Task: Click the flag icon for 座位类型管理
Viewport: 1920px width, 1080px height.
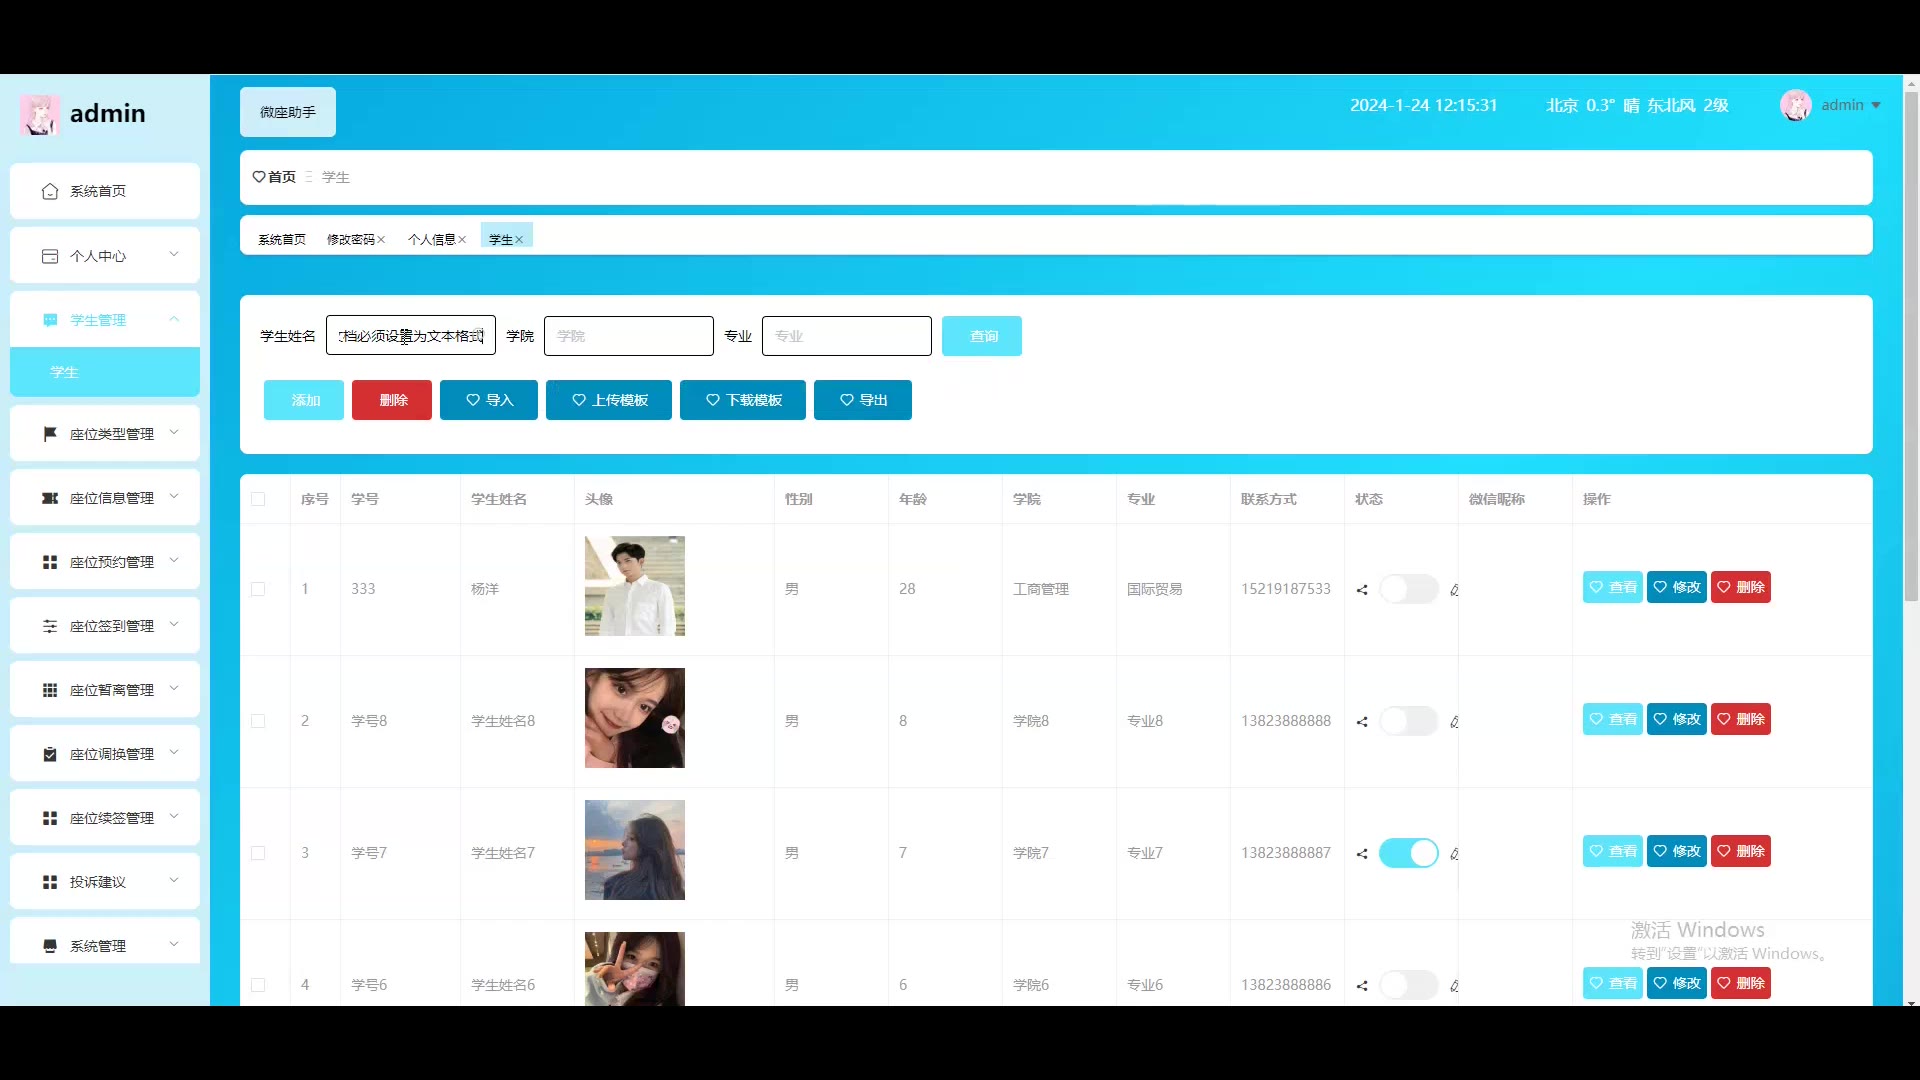Action: [50, 434]
